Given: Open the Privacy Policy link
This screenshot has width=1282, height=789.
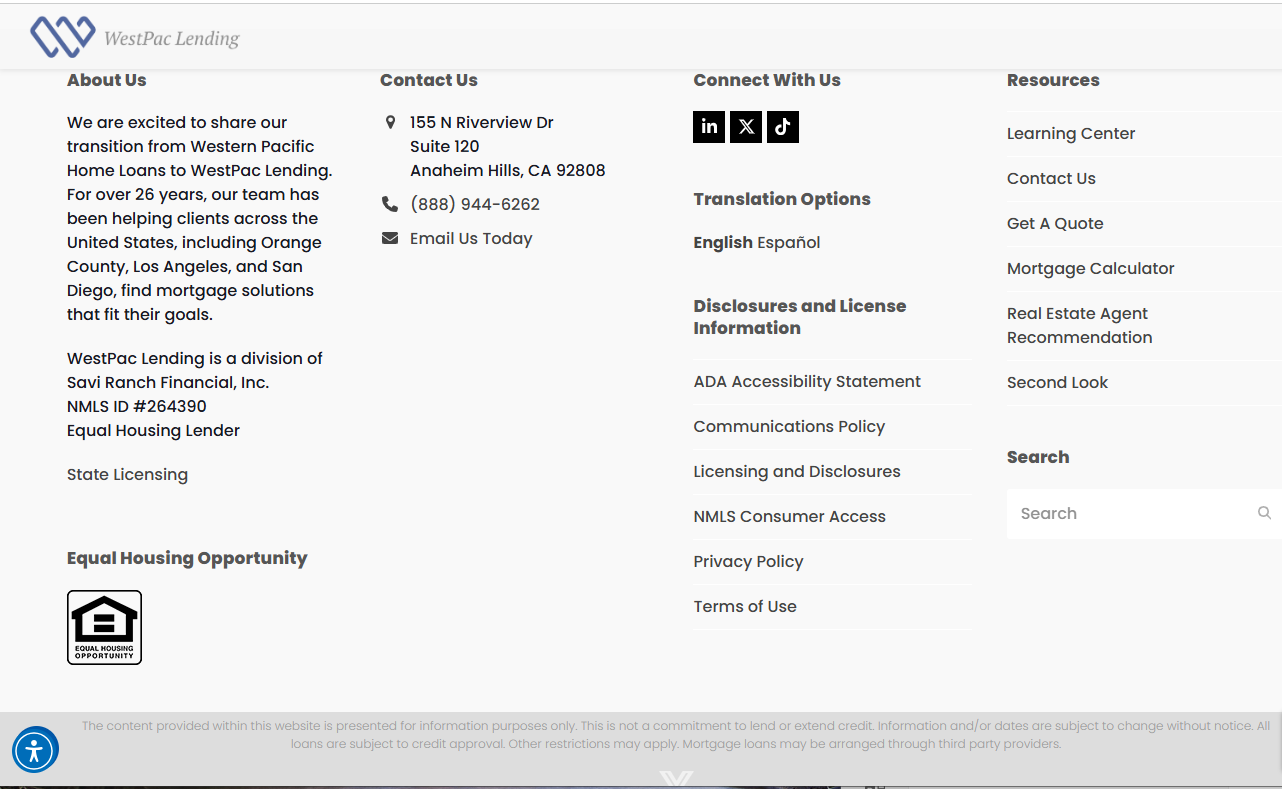Looking at the screenshot, I should point(748,561).
